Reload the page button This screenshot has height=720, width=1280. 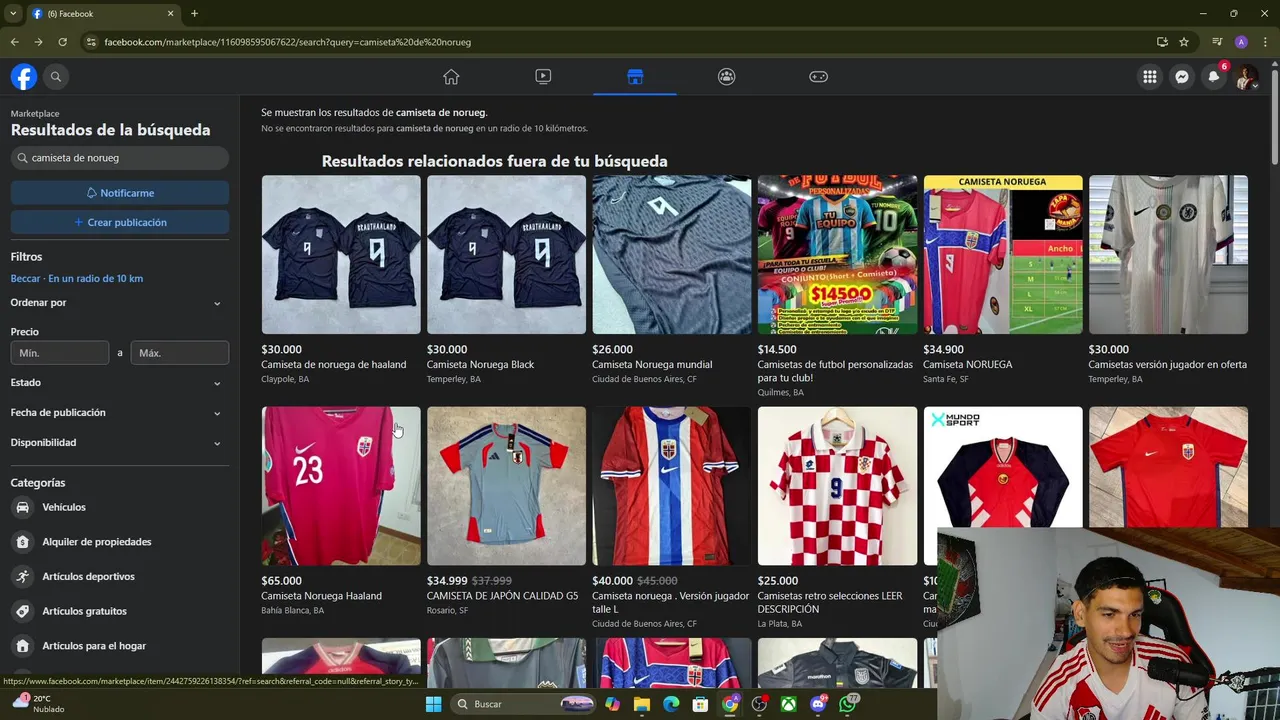[62, 42]
